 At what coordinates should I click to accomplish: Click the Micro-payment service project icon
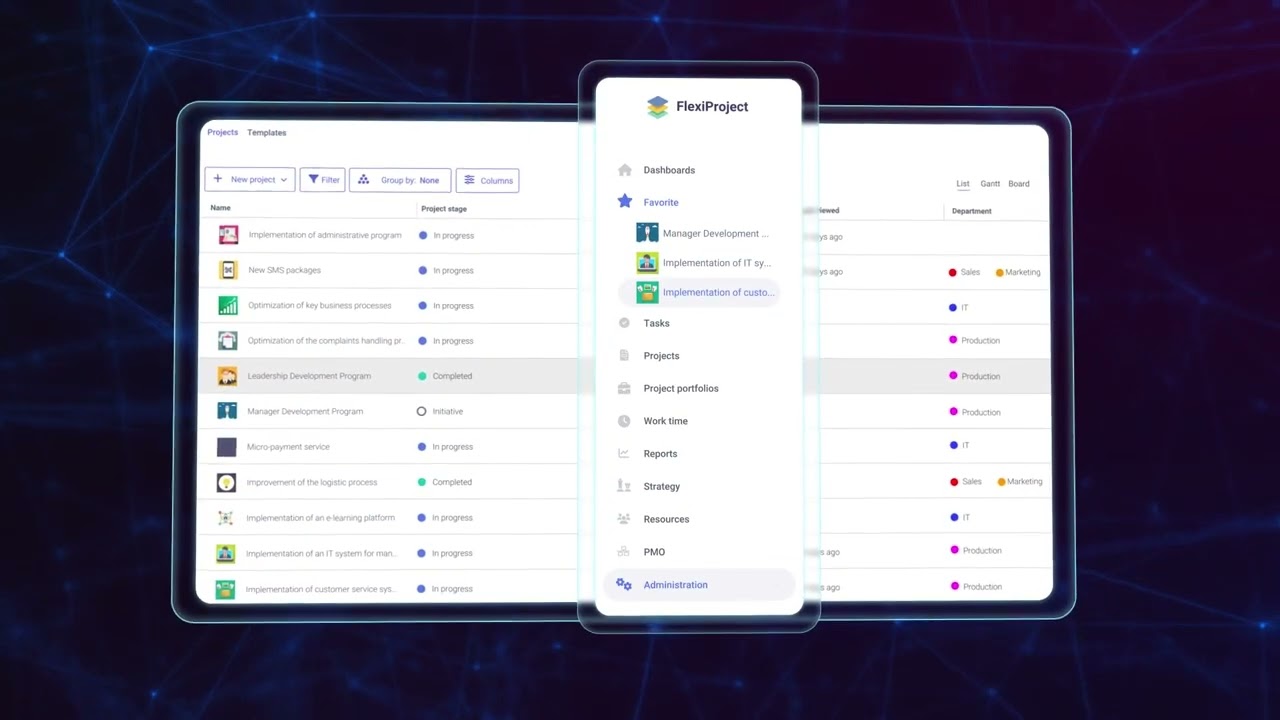point(227,447)
